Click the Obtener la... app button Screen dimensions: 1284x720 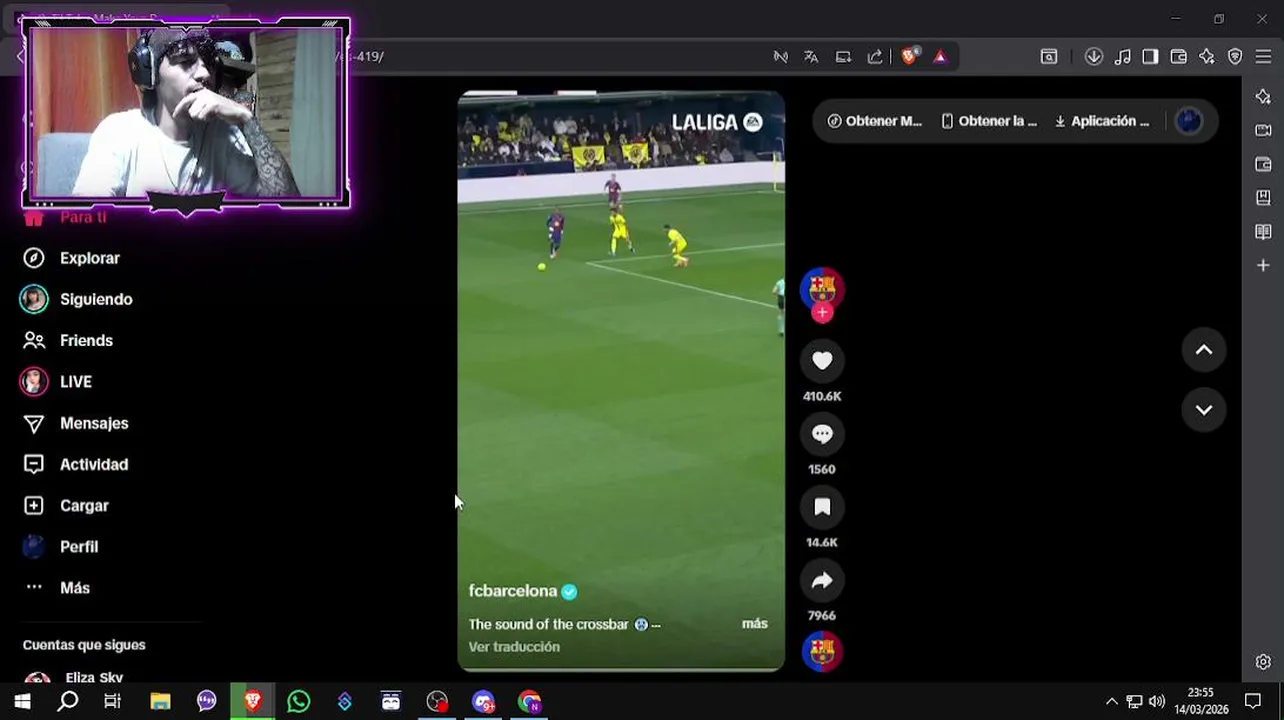(989, 121)
